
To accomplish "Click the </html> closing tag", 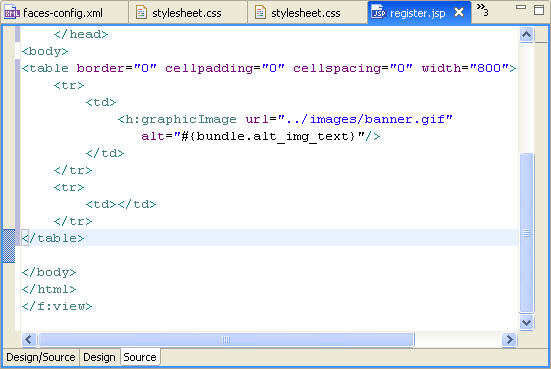I will [x=49, y=289].
